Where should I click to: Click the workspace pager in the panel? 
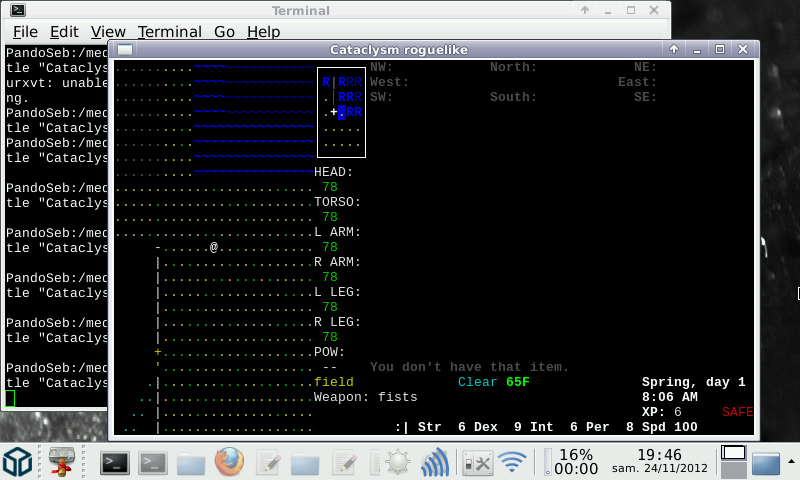[x=733, y=461]
